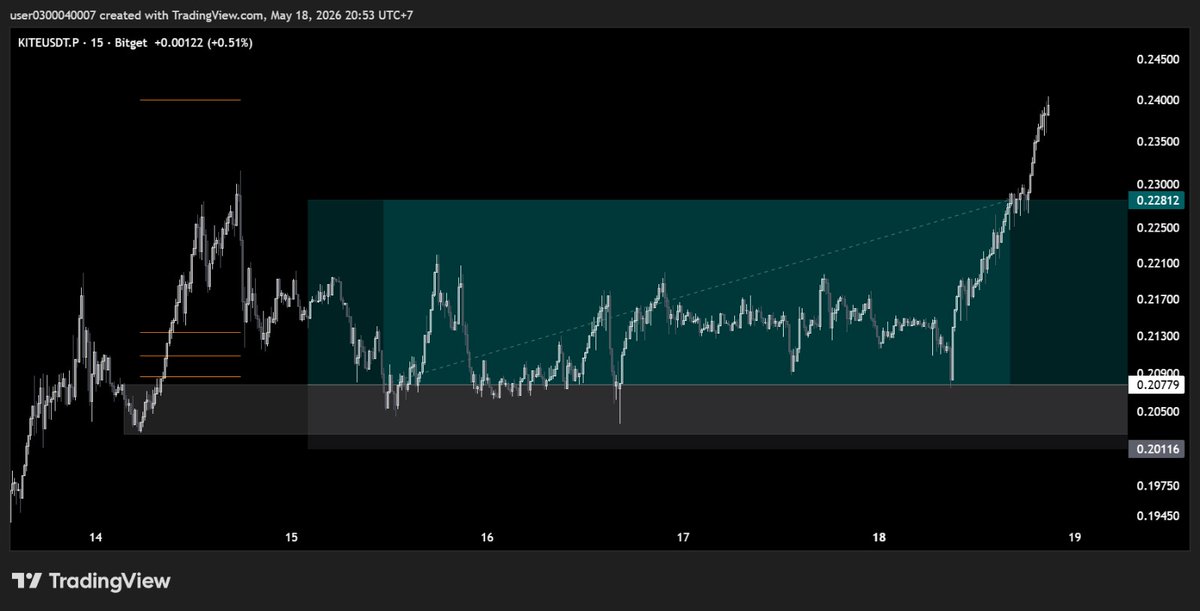This screenshot has width=1200, height=611.
Task: Click date 16 on the time axis
Action: (x=488, y=537)
